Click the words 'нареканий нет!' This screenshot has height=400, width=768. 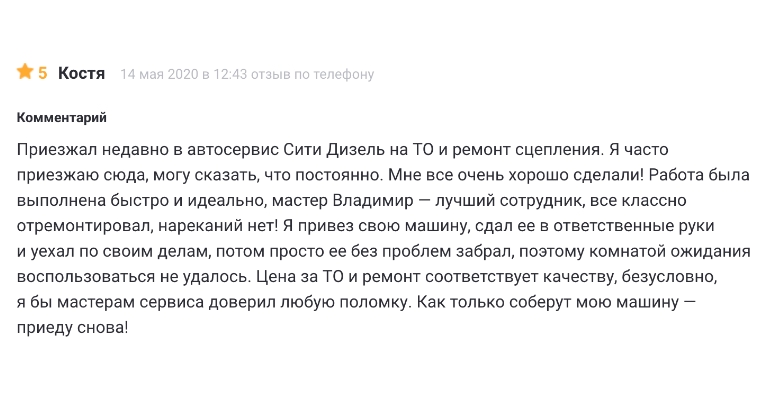(218, 226)
